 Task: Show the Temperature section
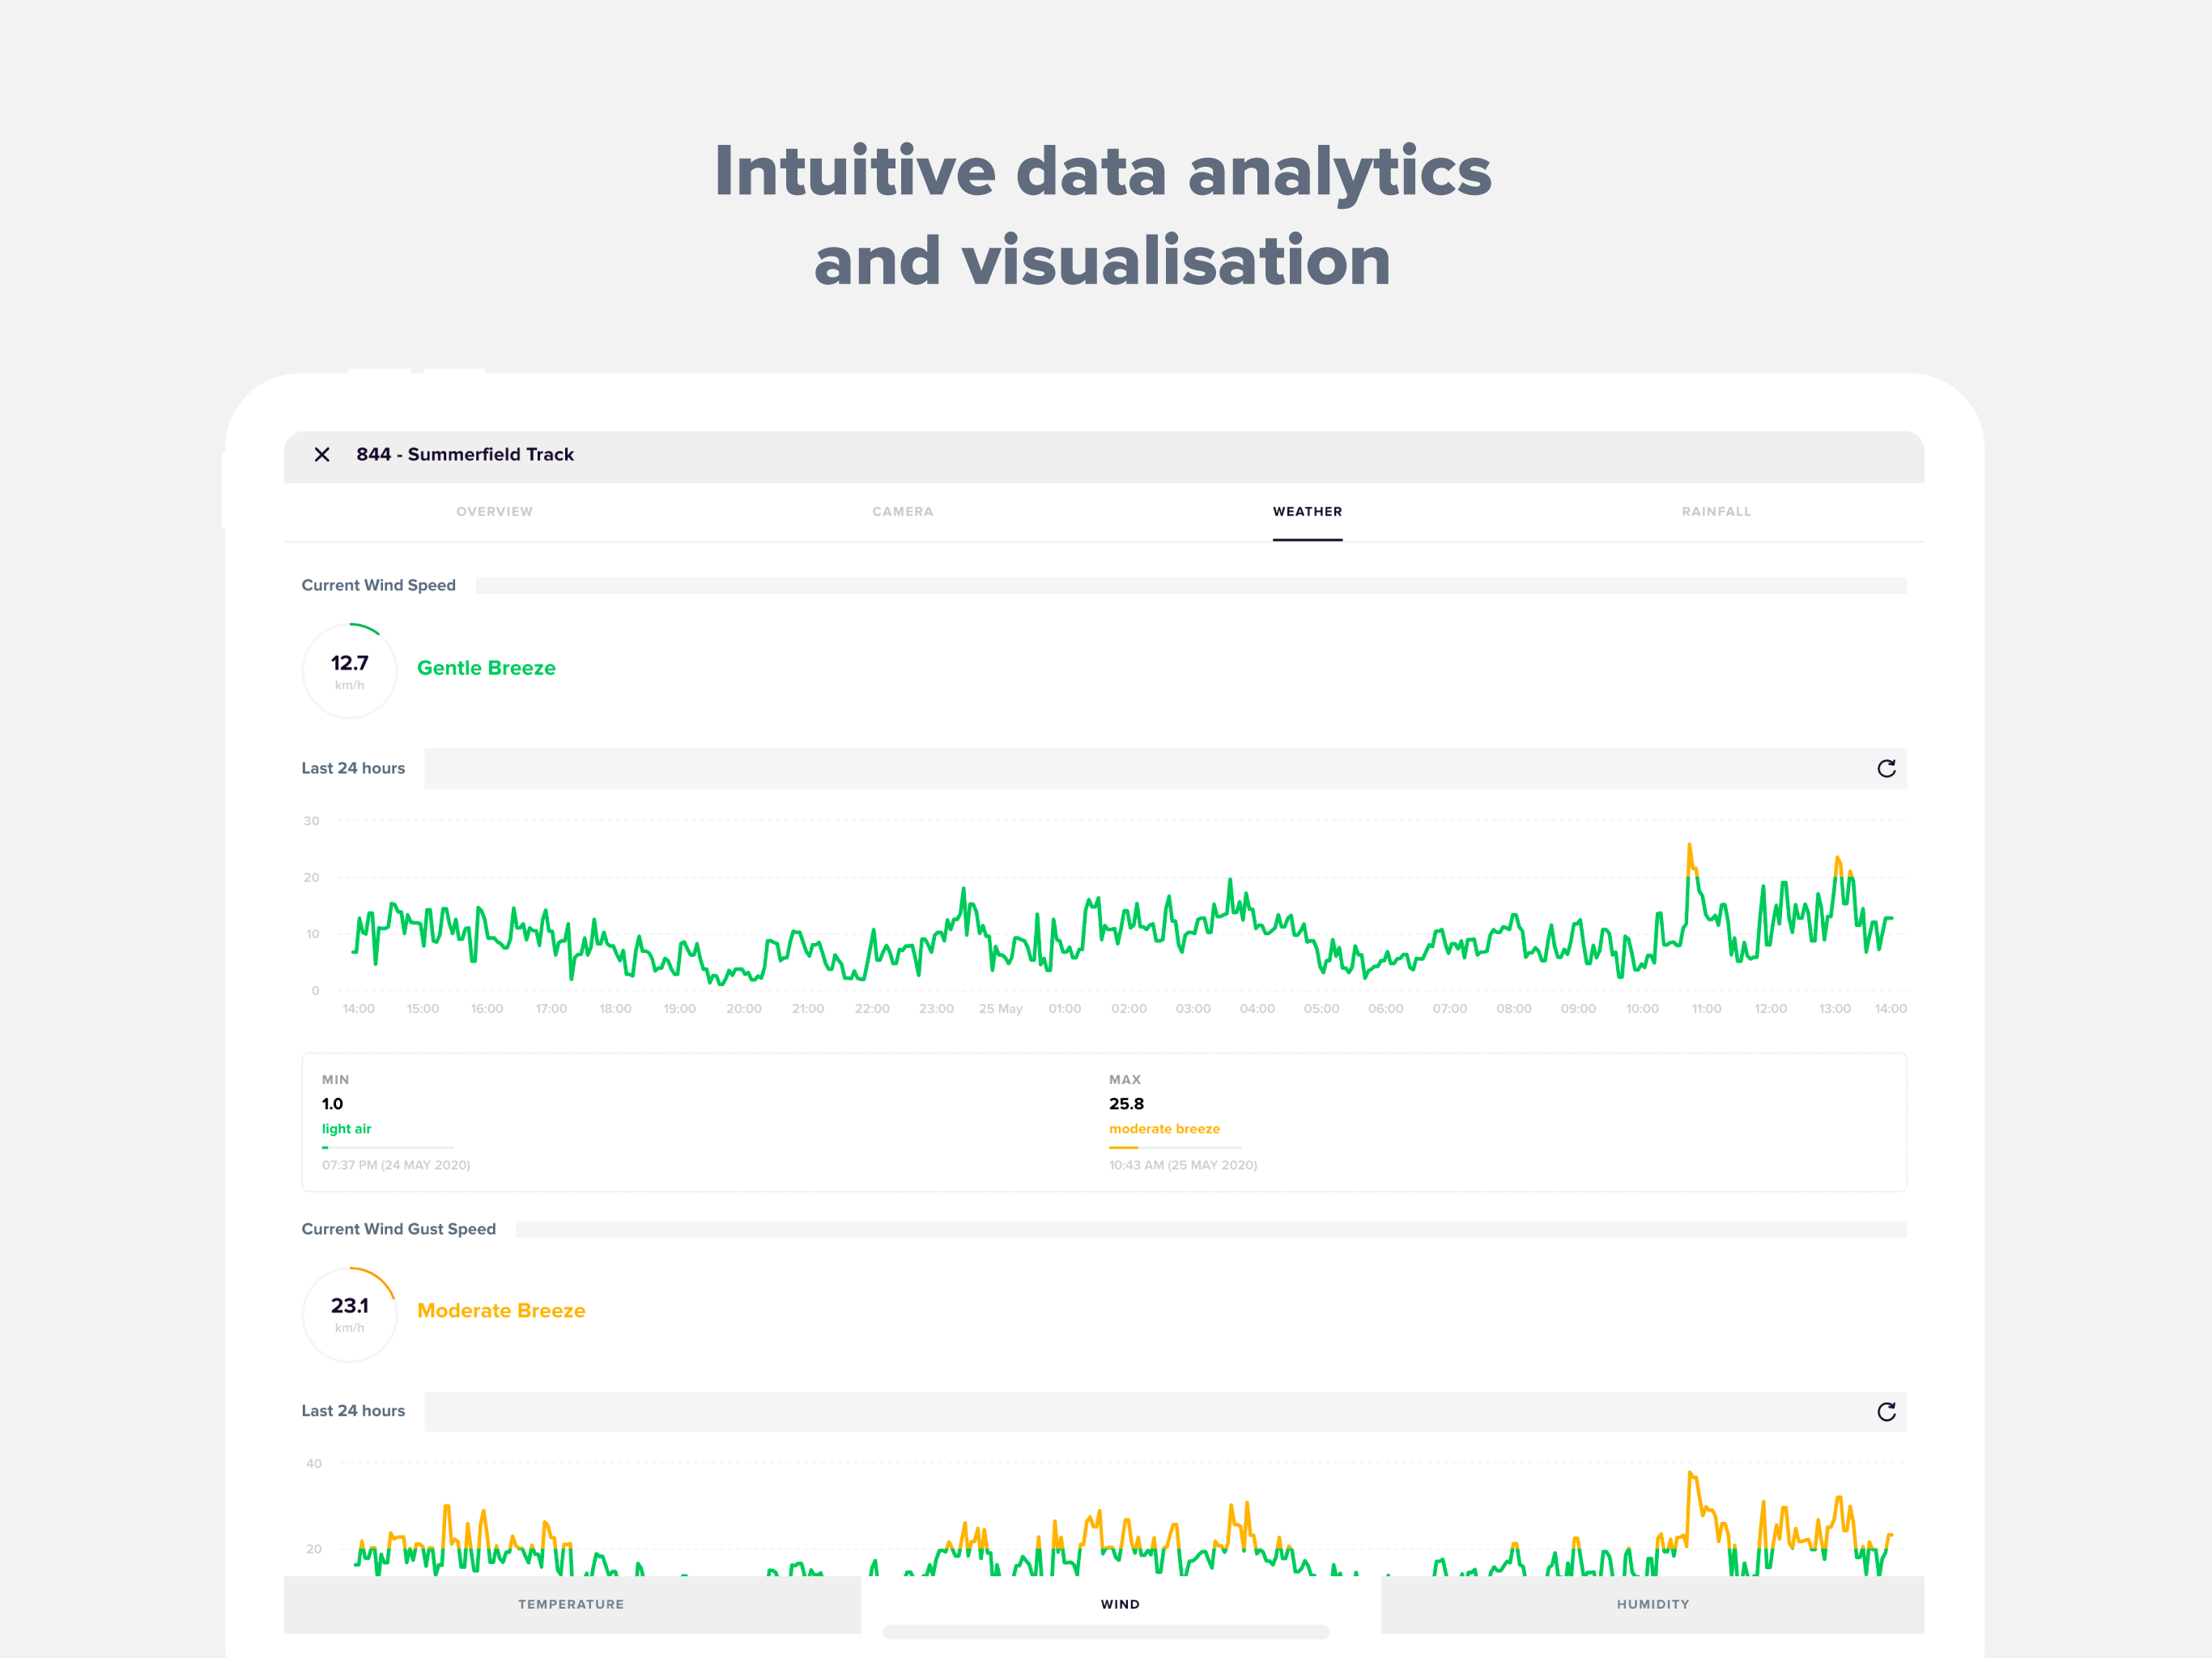(x=572, y=1604)
